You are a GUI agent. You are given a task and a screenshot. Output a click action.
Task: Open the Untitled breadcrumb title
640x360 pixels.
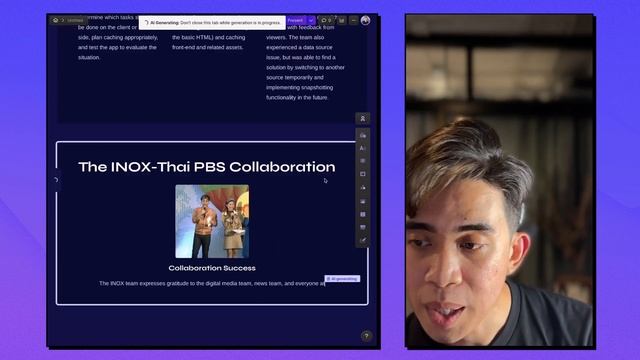[x=75, y=20]
